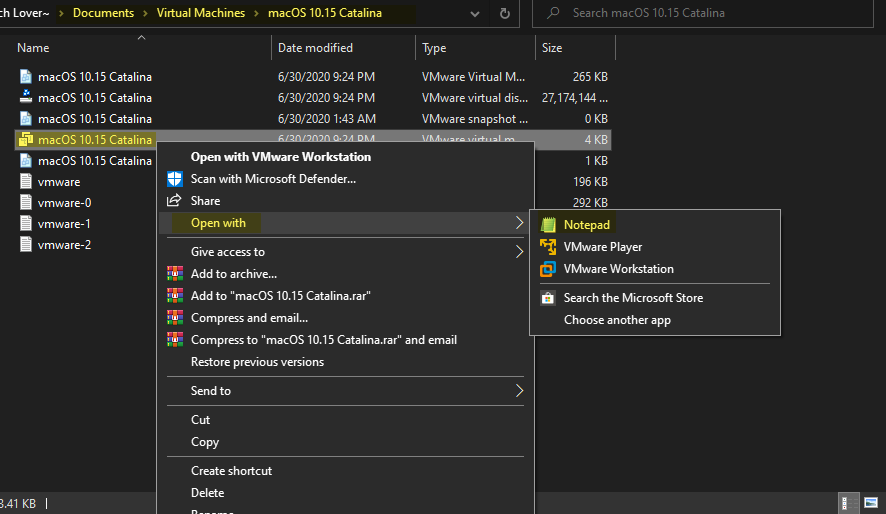Click the Microsoft Defender shield icon
Viewport: 886px width, 514px height.
pyautogui.click(x=175, y=179)
